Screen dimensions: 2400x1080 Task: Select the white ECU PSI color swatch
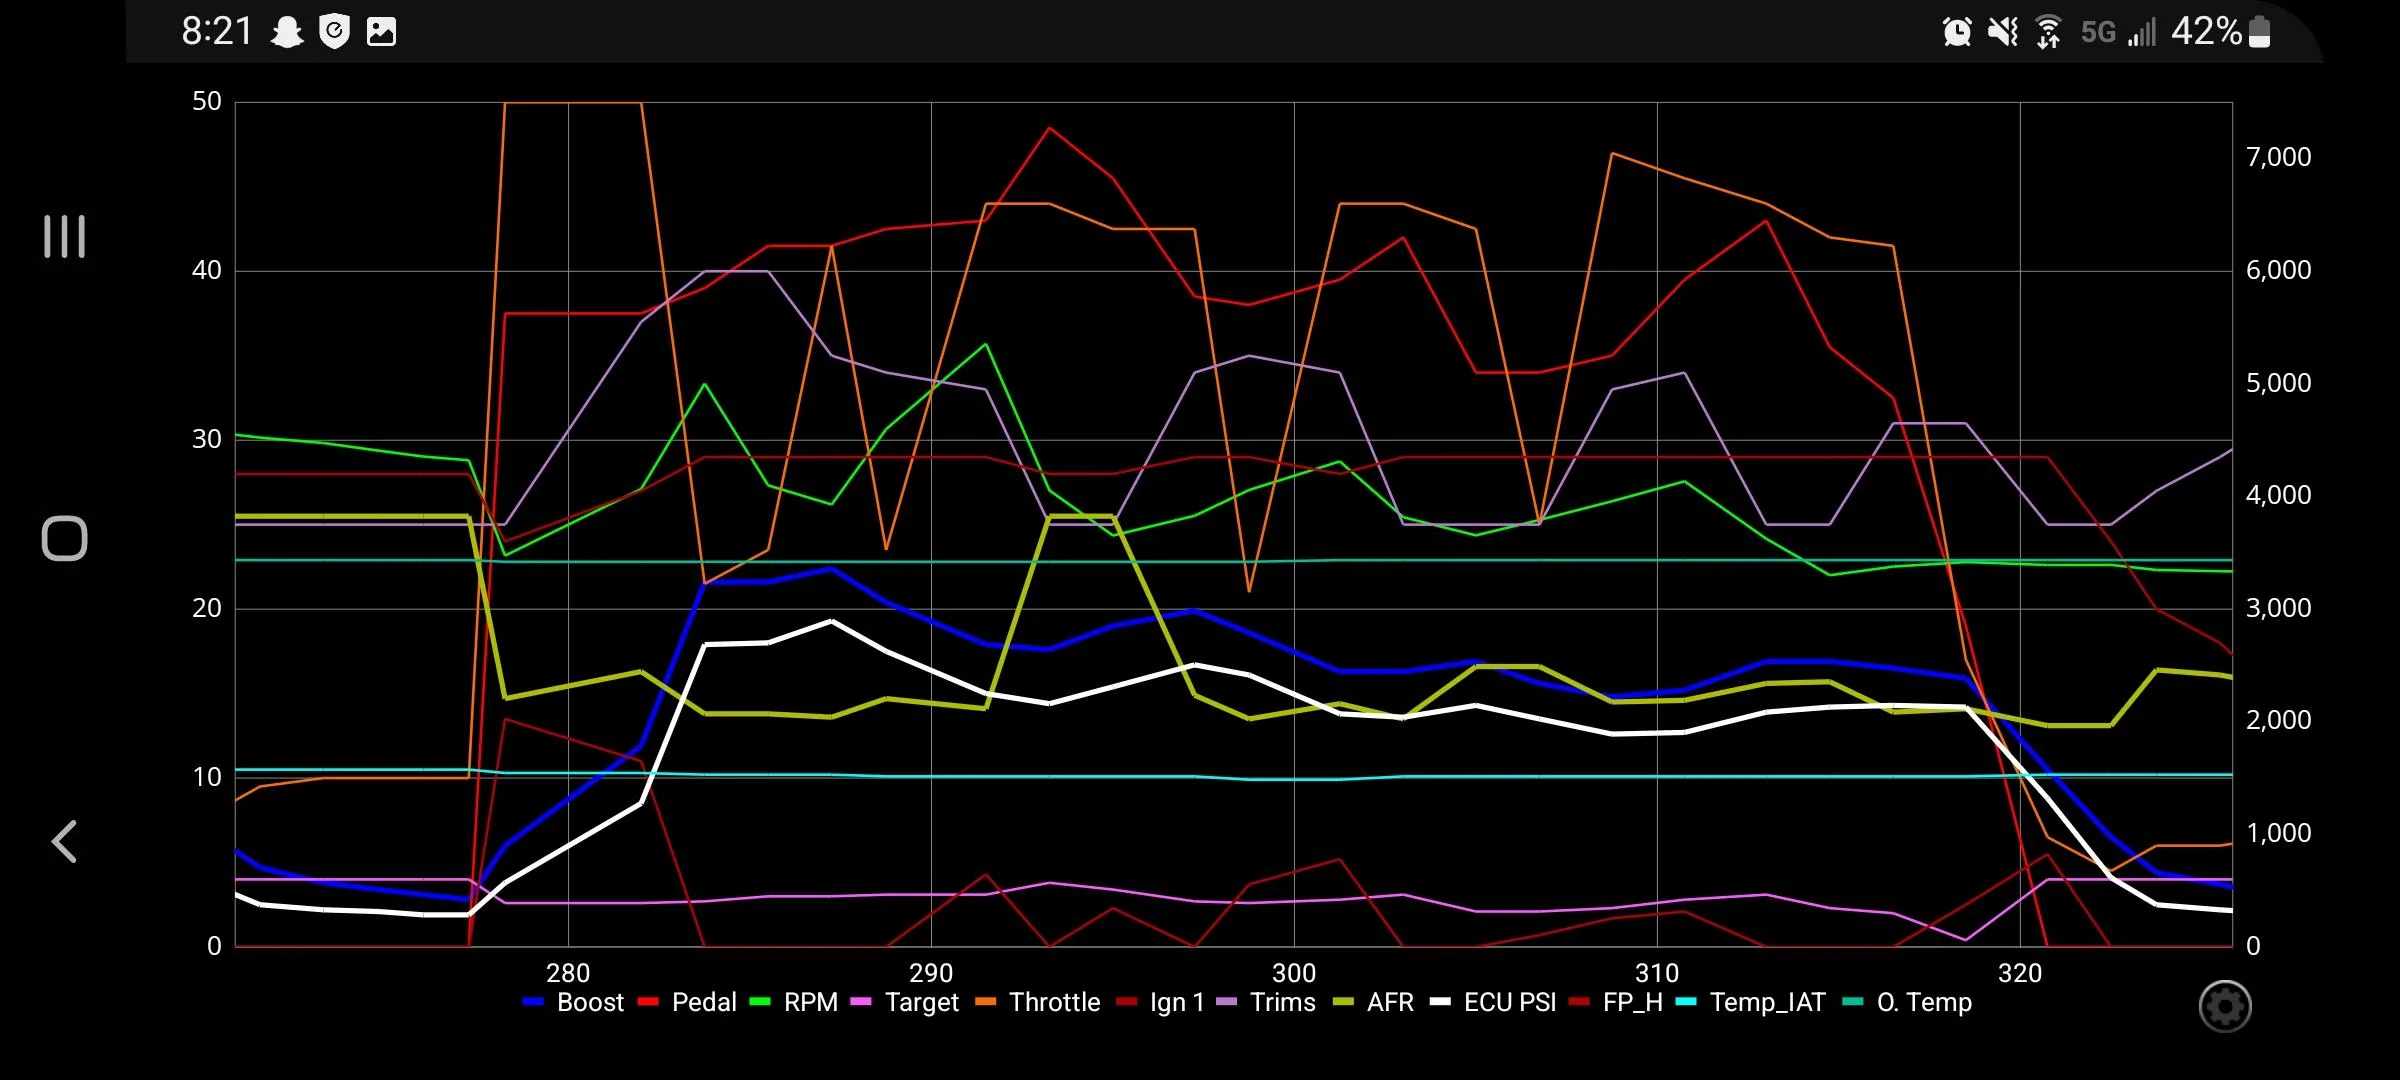pyautogui.click(x=1440, y=1002)
